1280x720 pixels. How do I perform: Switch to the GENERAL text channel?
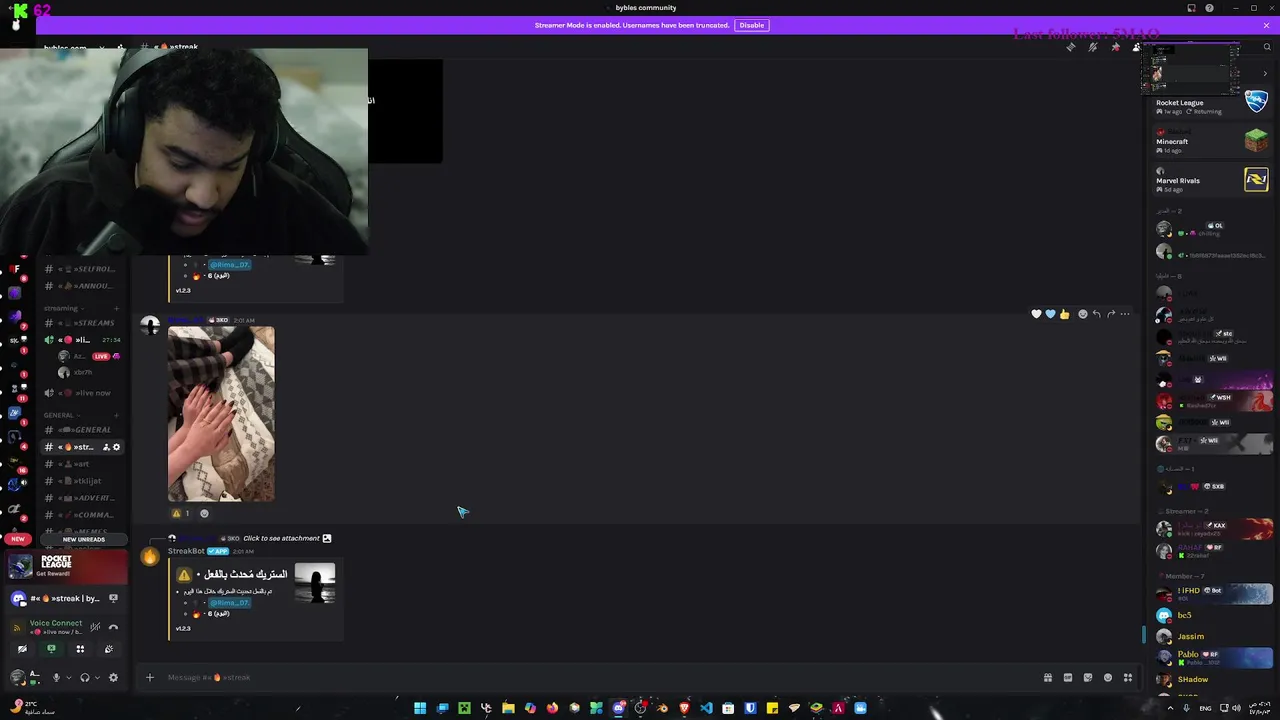pos(84,430)
